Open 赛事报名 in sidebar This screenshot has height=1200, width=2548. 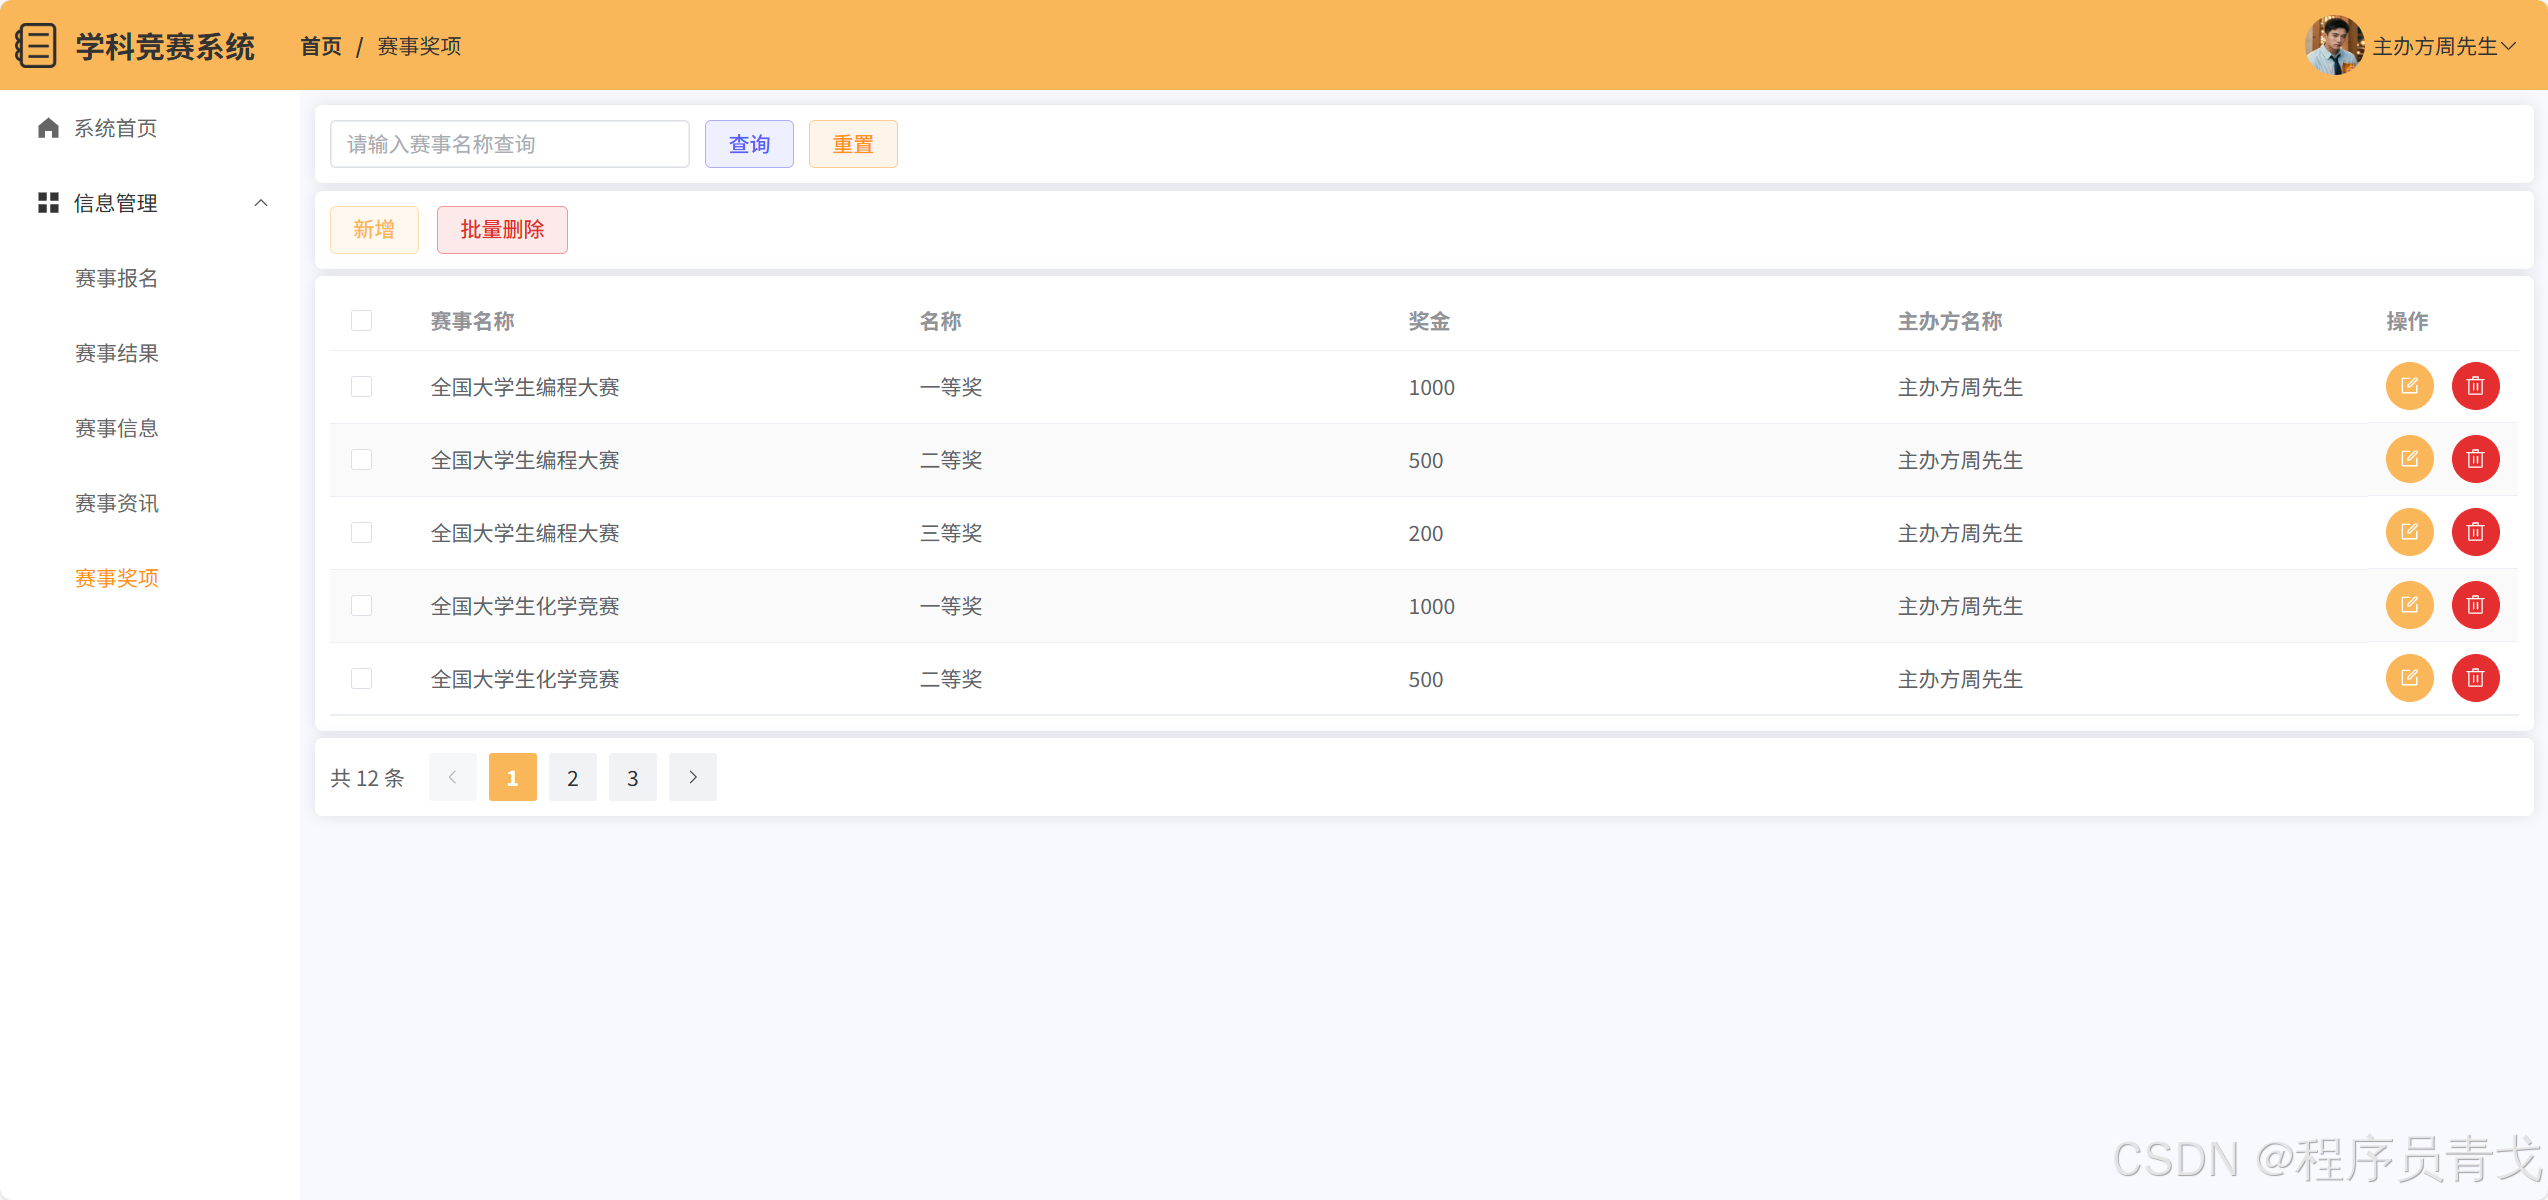coord(117,278)
